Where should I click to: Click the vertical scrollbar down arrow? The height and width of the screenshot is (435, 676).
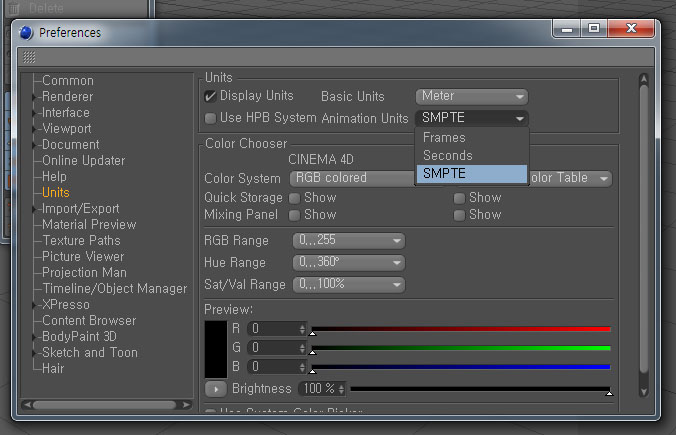point(644,391)
